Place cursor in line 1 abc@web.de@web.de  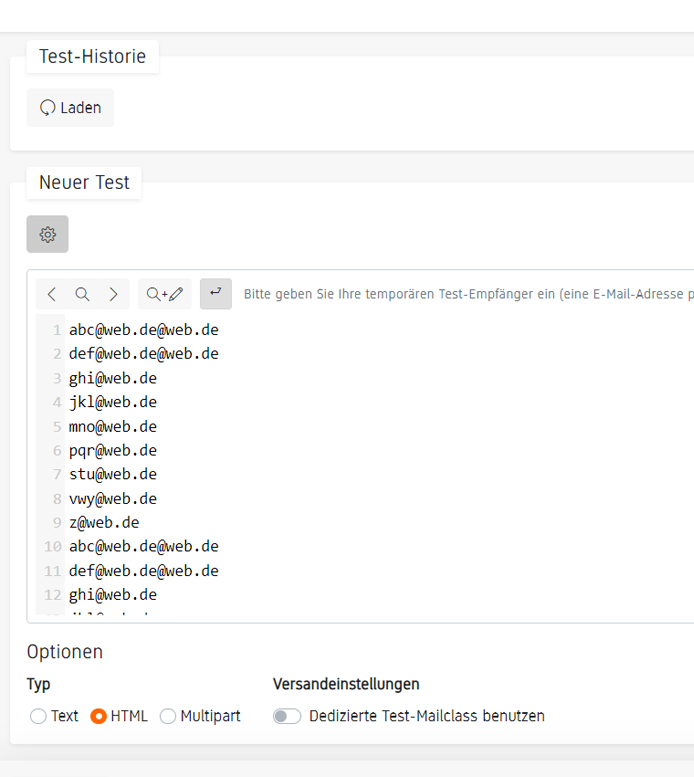[x=143, y=330]
